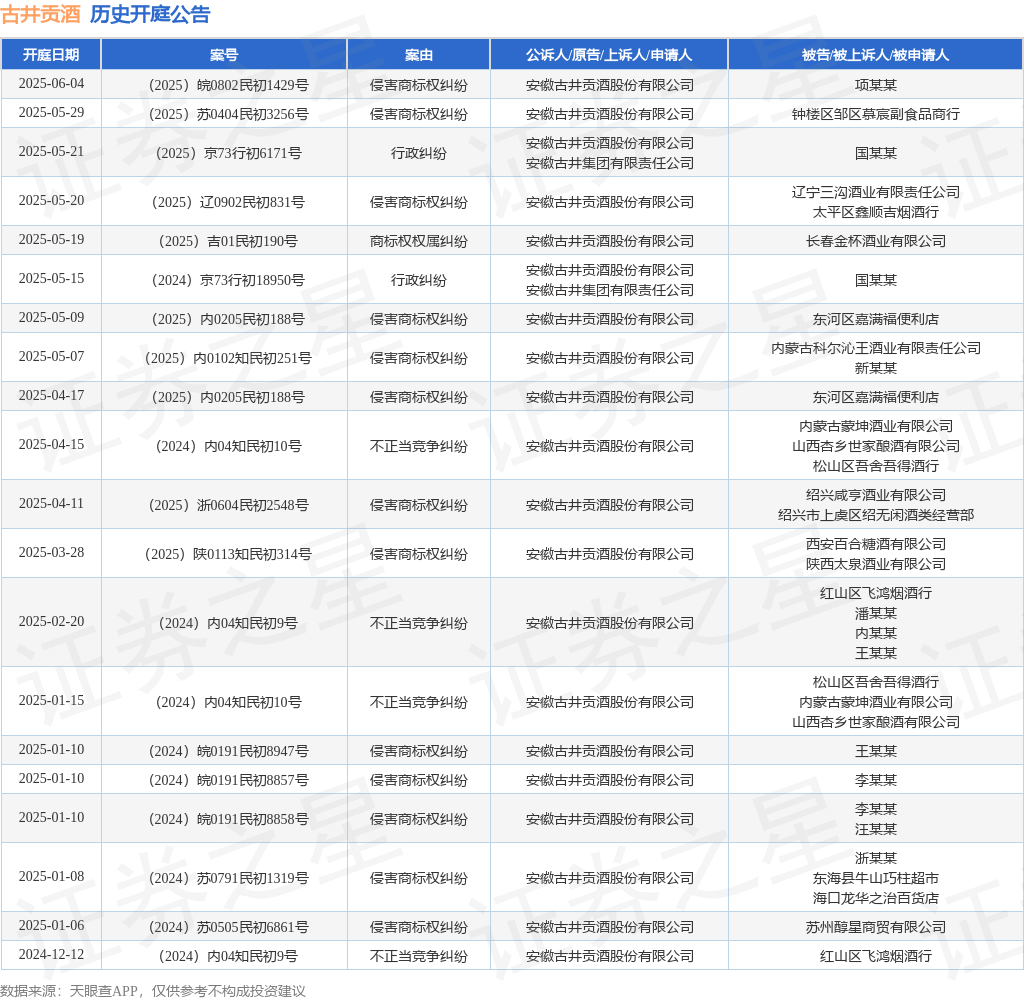Click defendant 长春金杯酒业有限公司
The height and width of the screenshot is (1000, 1024).
pyautogui.click(x=876, y=242)
